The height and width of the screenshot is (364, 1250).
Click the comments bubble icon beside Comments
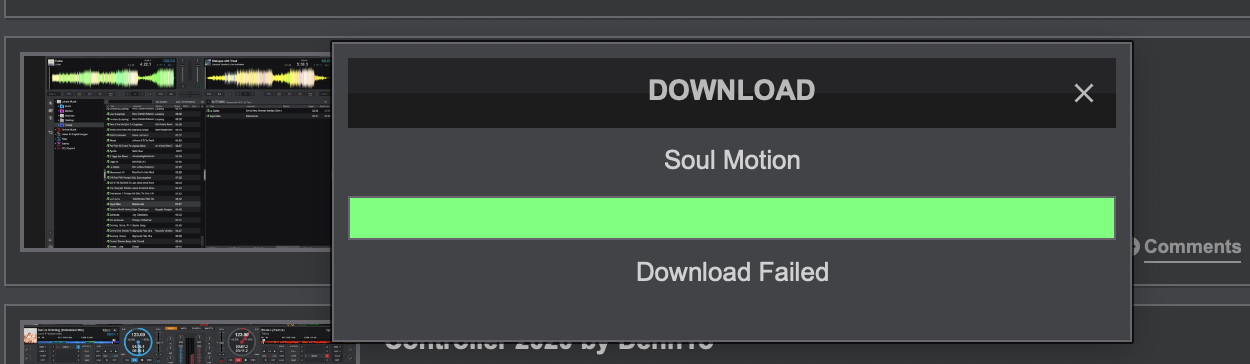[1134, 246]
